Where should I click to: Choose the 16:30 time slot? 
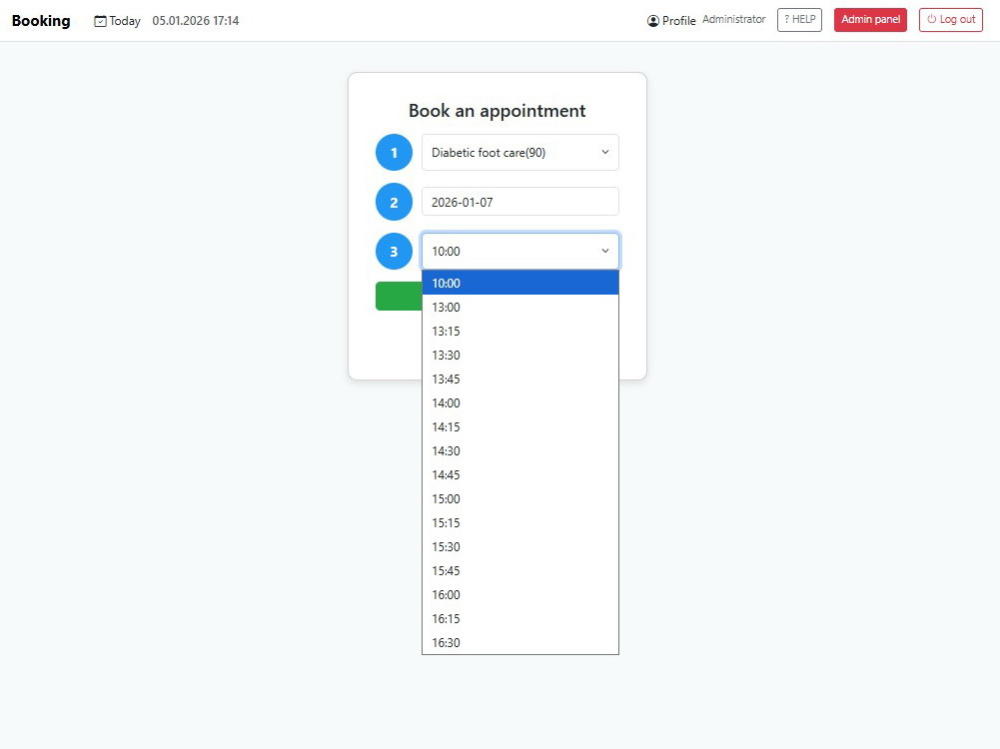click(x=520, y=642)
